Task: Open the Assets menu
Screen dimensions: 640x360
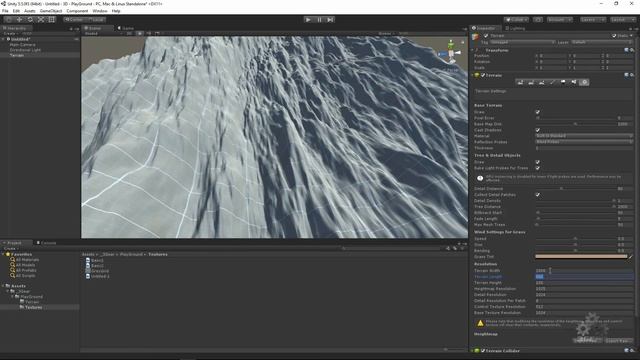Action: 30,11
